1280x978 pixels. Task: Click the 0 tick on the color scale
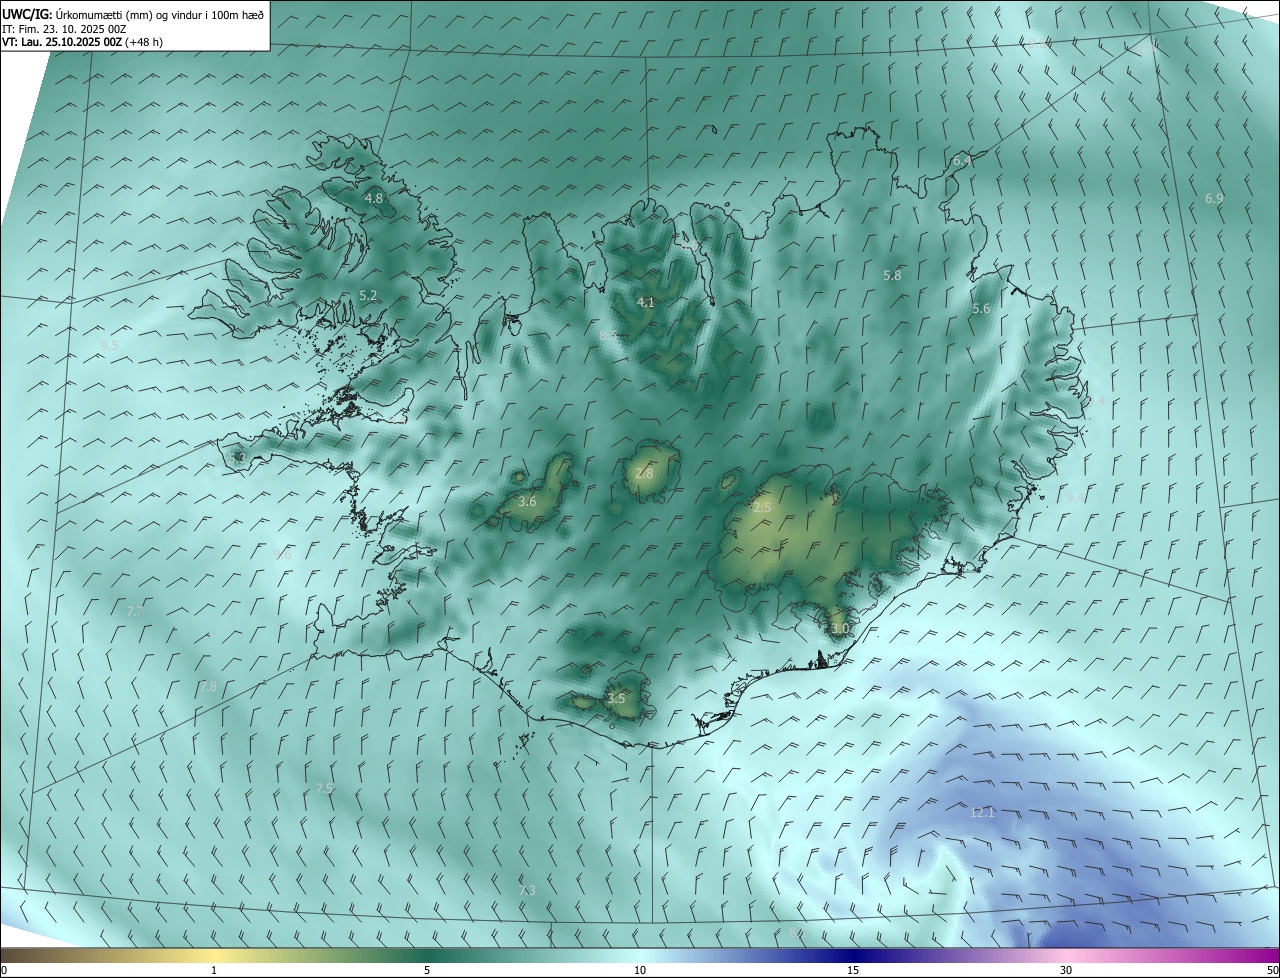click(x=4, y=971)
